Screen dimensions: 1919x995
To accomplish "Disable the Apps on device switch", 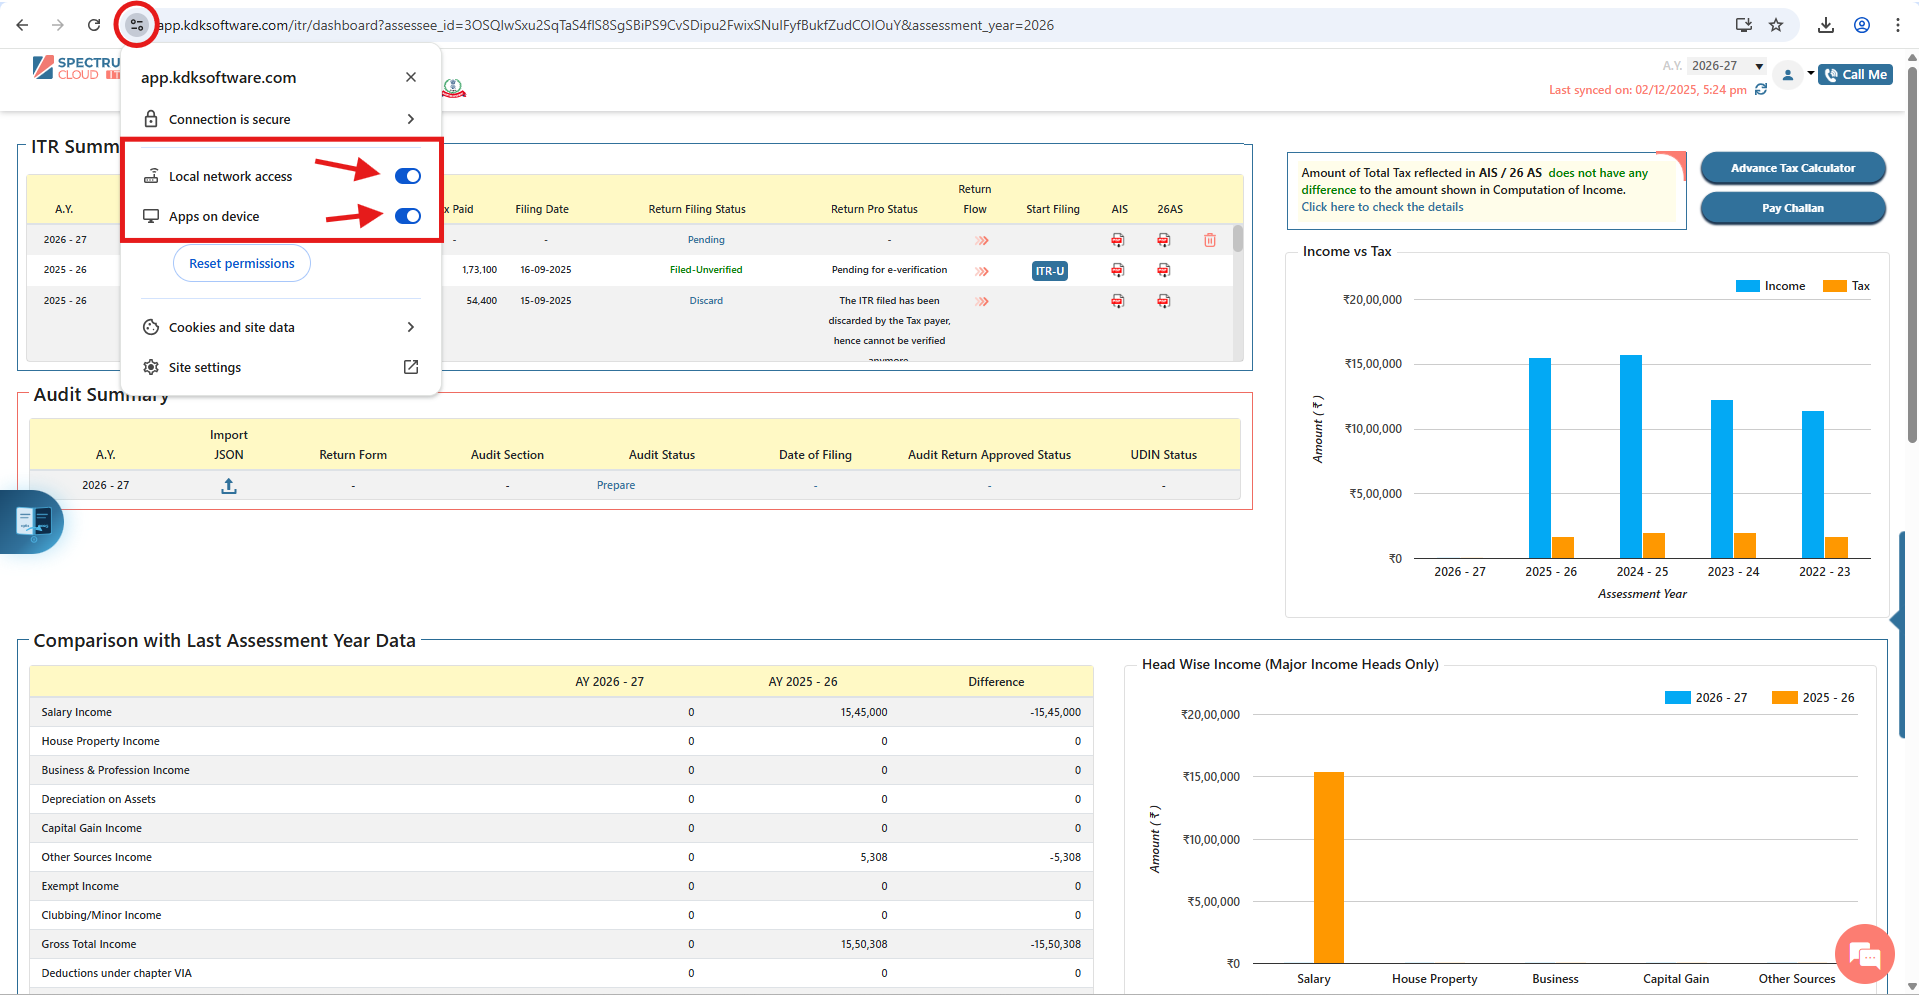I will [407, 216].
